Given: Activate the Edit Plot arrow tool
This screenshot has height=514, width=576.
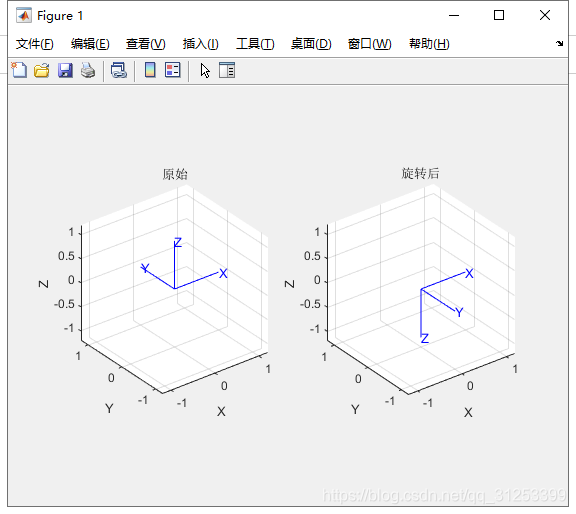Looking at the screenshot, I should [205, 70].
